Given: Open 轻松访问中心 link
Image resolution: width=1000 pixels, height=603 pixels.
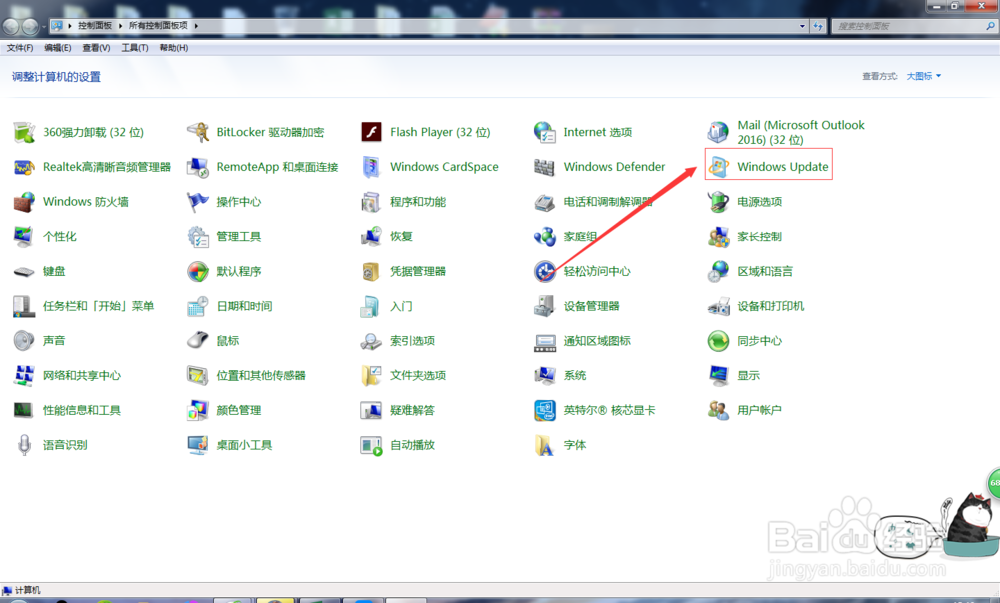Looking at the screenshot, I should [x=597, y=272].
